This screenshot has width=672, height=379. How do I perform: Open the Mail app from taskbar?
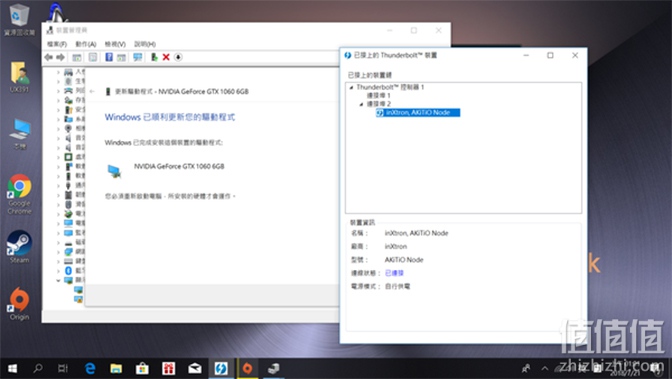[195, 369]
